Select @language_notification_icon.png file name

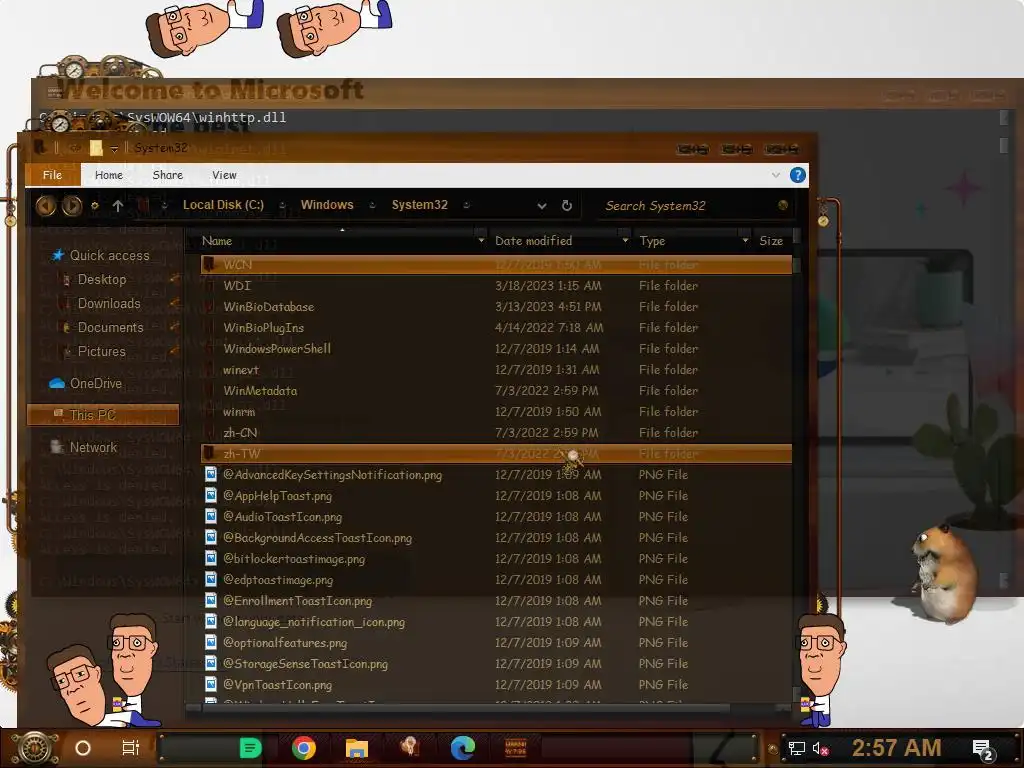coord(313,622)
